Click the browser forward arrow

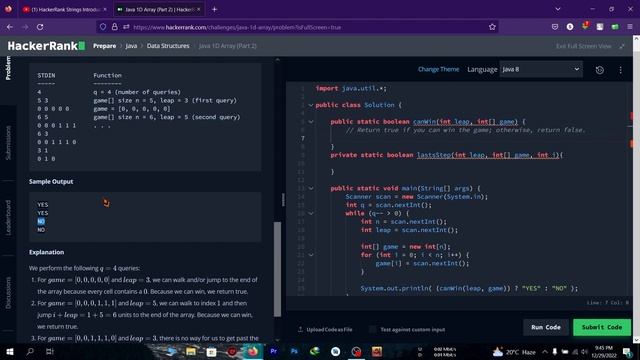pos(25,27)
